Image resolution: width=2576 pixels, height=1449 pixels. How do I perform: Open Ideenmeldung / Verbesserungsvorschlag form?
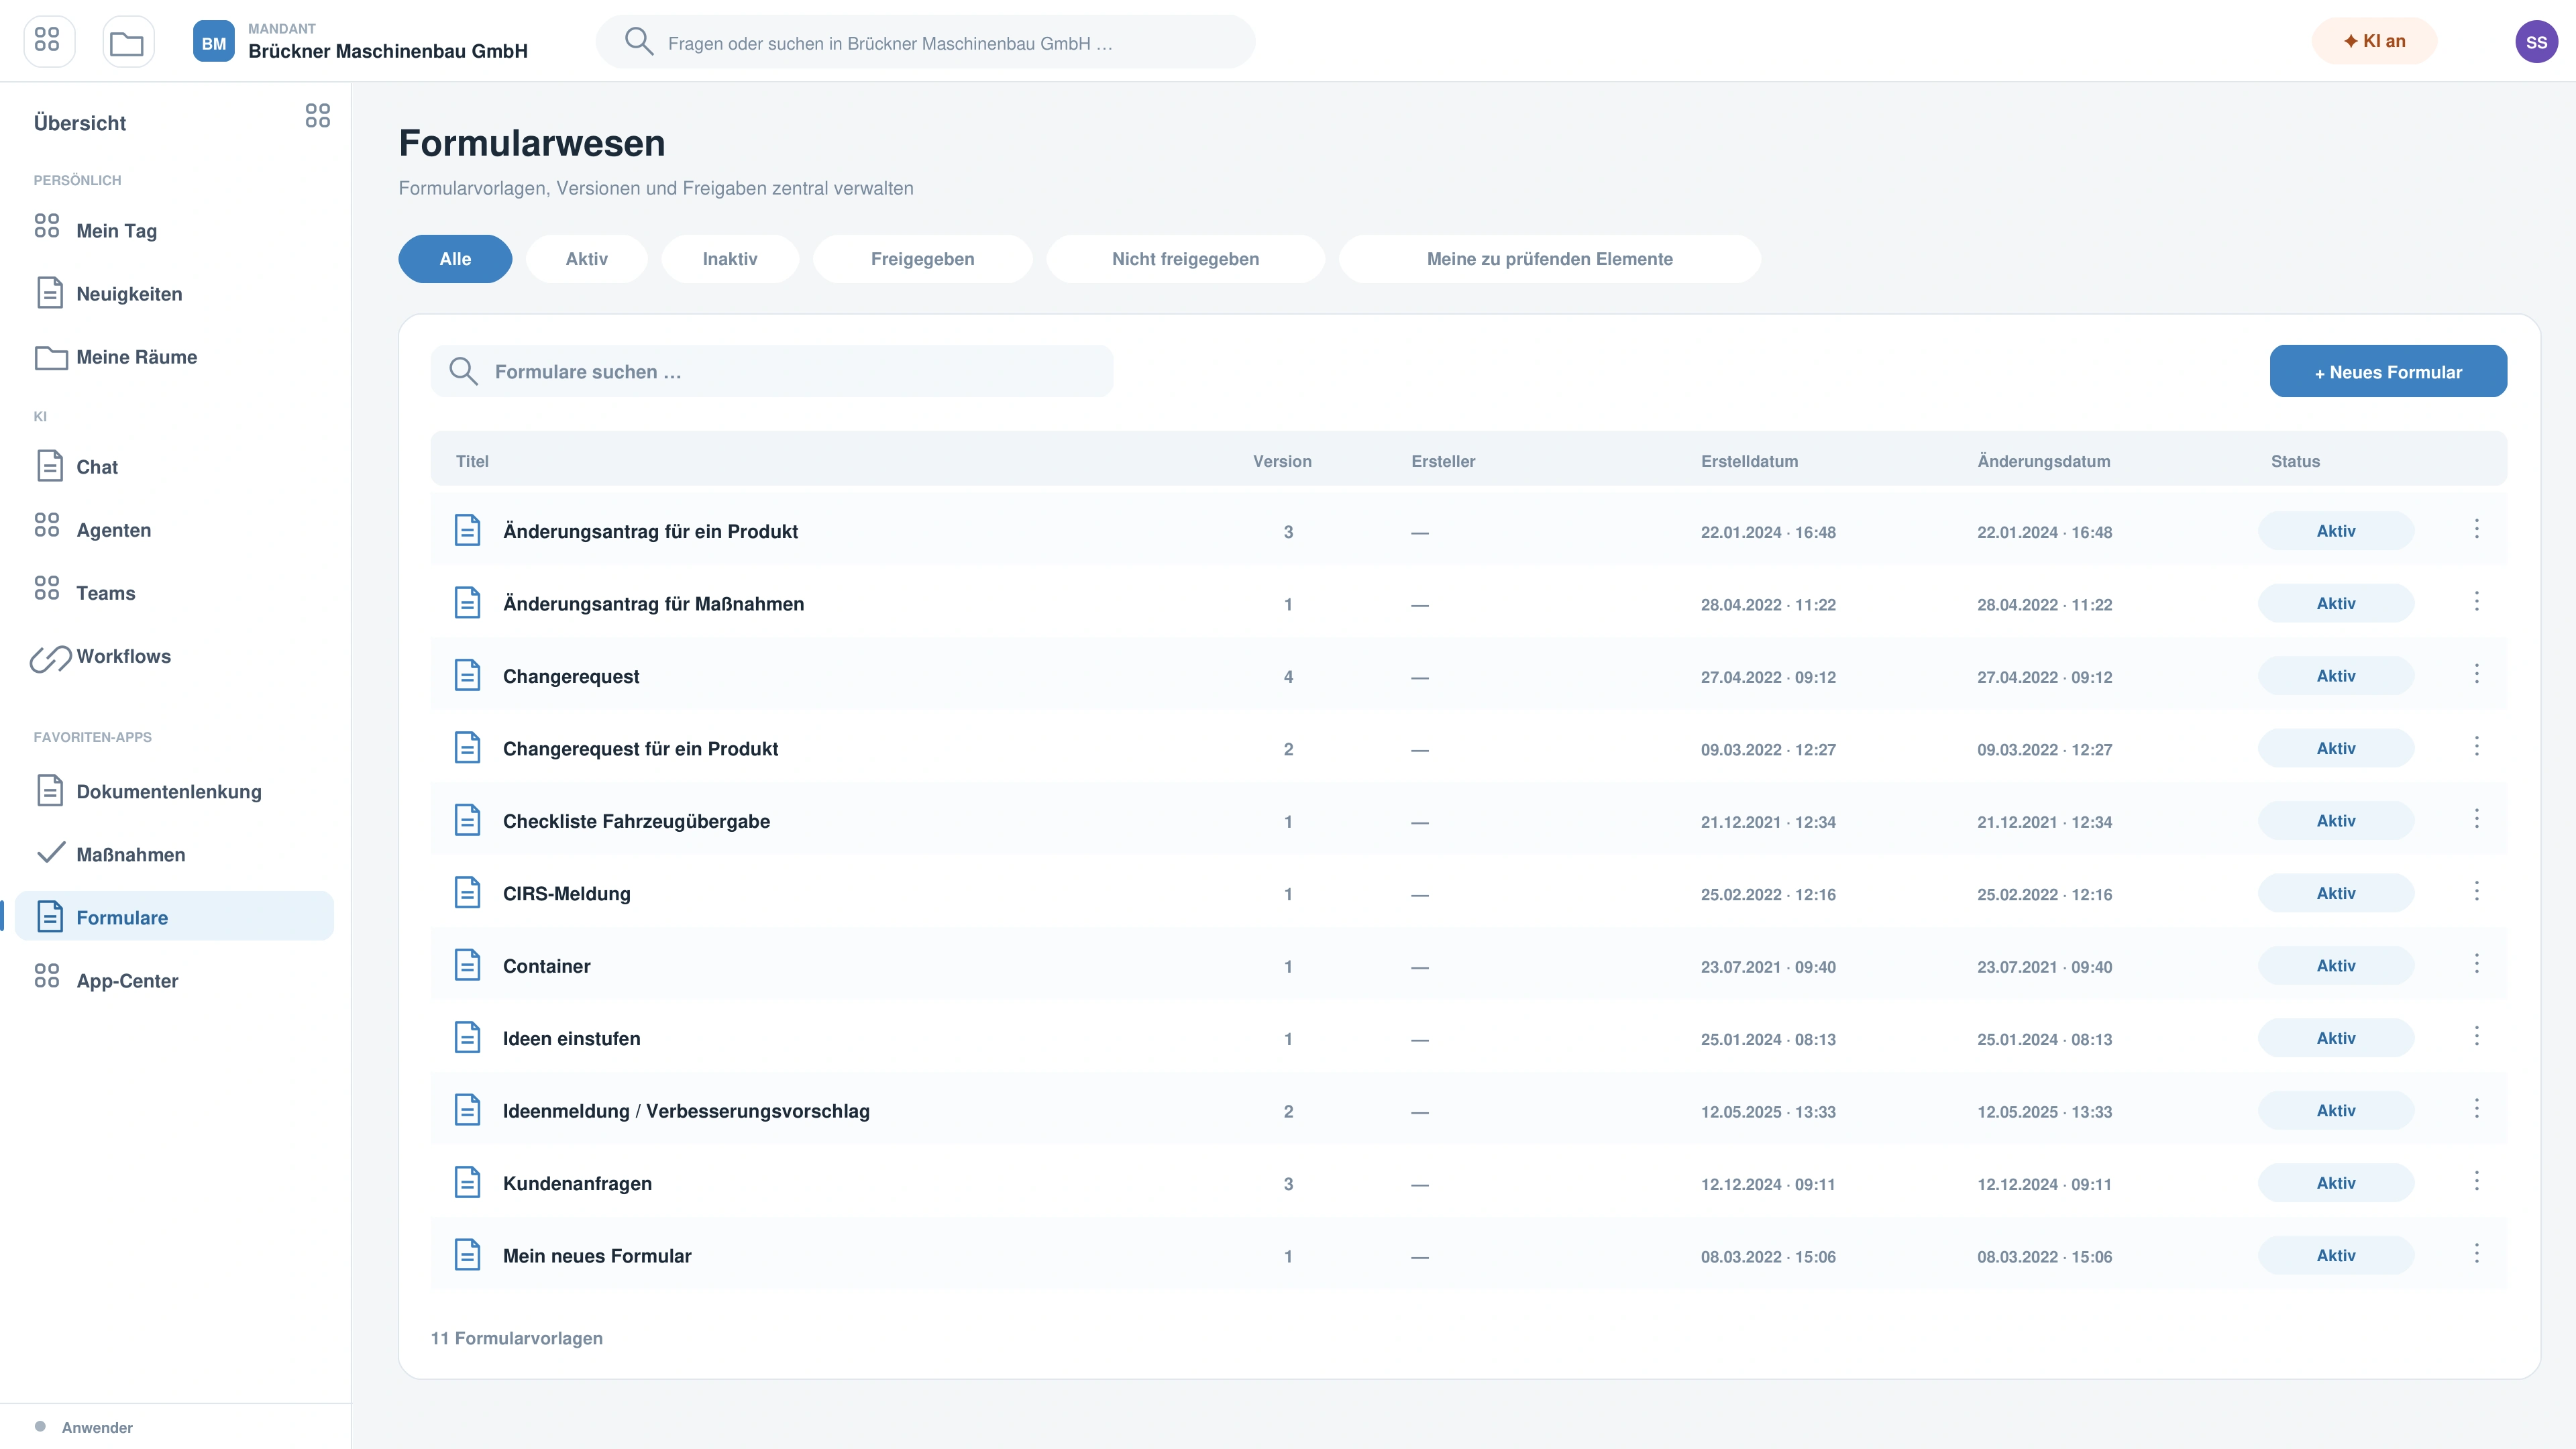point(686,1111)
